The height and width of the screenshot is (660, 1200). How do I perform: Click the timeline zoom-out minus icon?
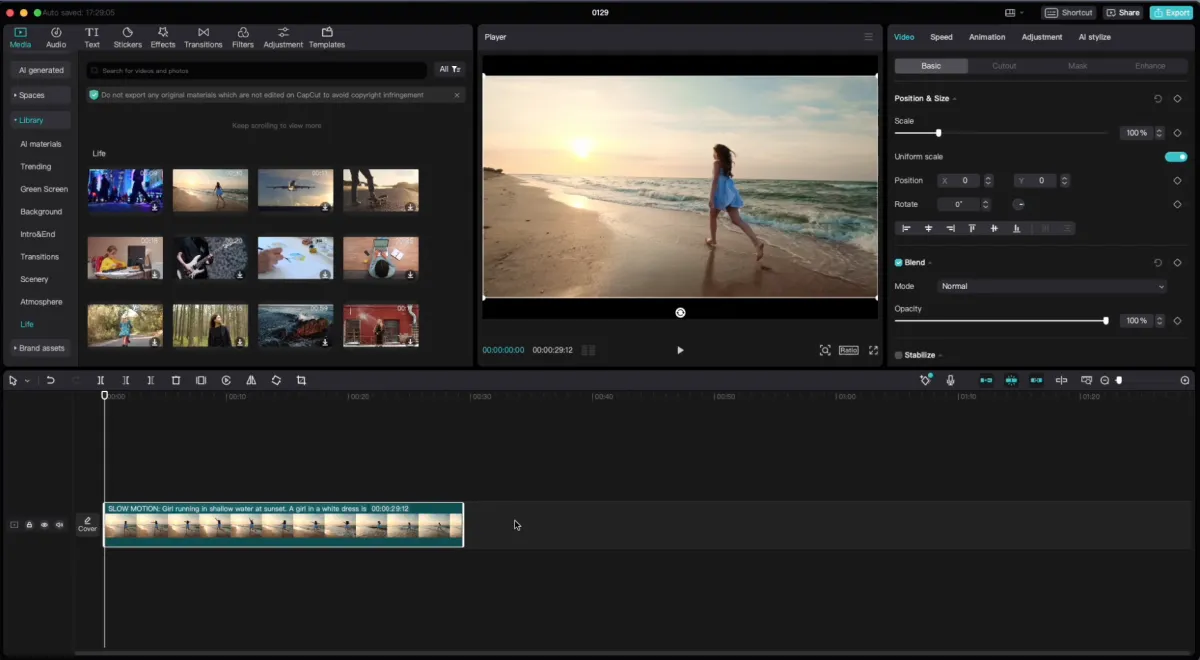coord(1105,380)
